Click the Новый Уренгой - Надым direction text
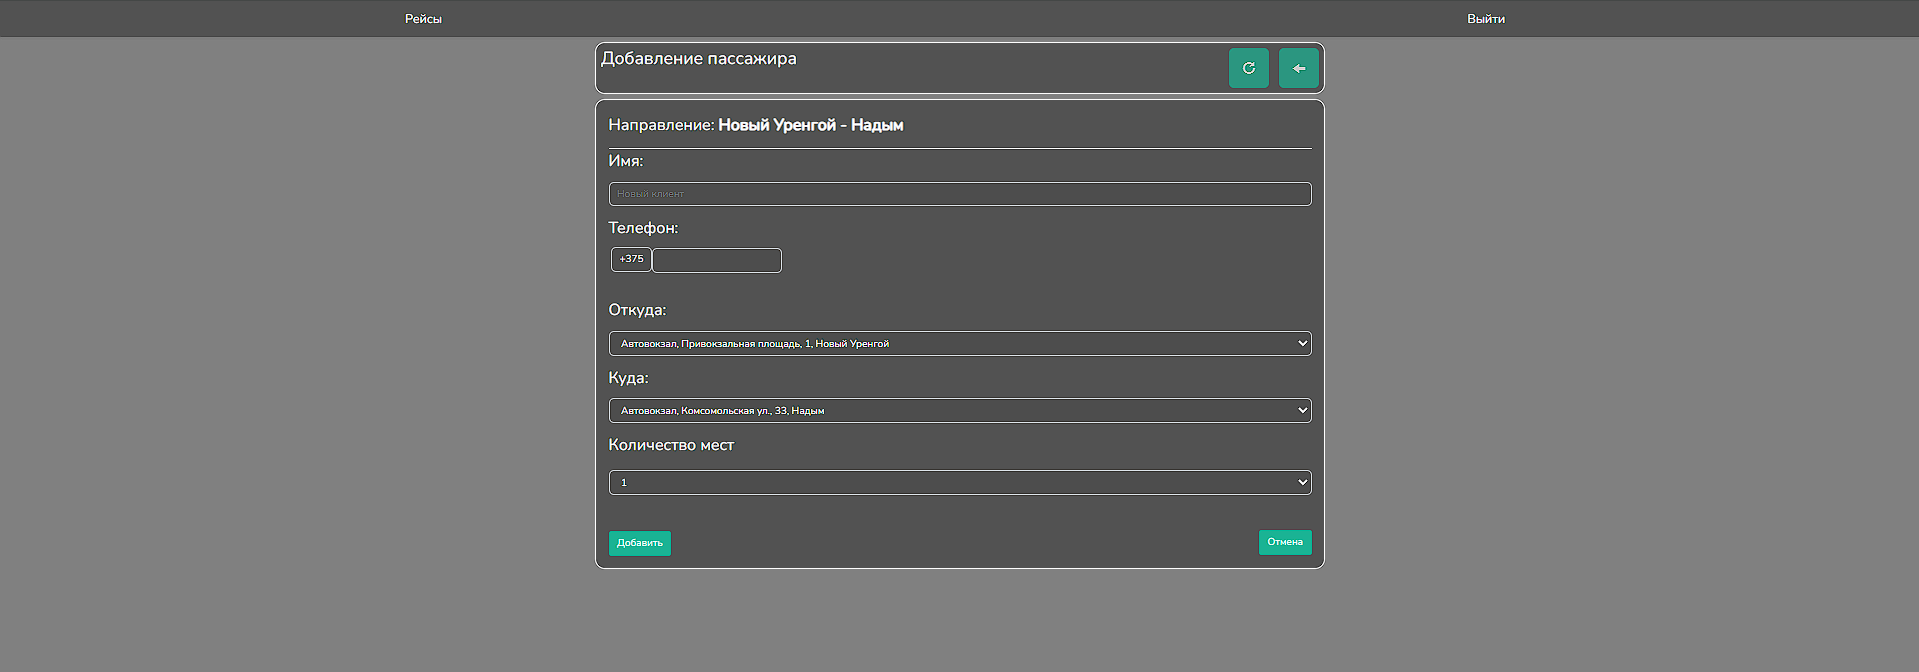The width and height of the screenshot is (1919, 672). tap(810, 125)
